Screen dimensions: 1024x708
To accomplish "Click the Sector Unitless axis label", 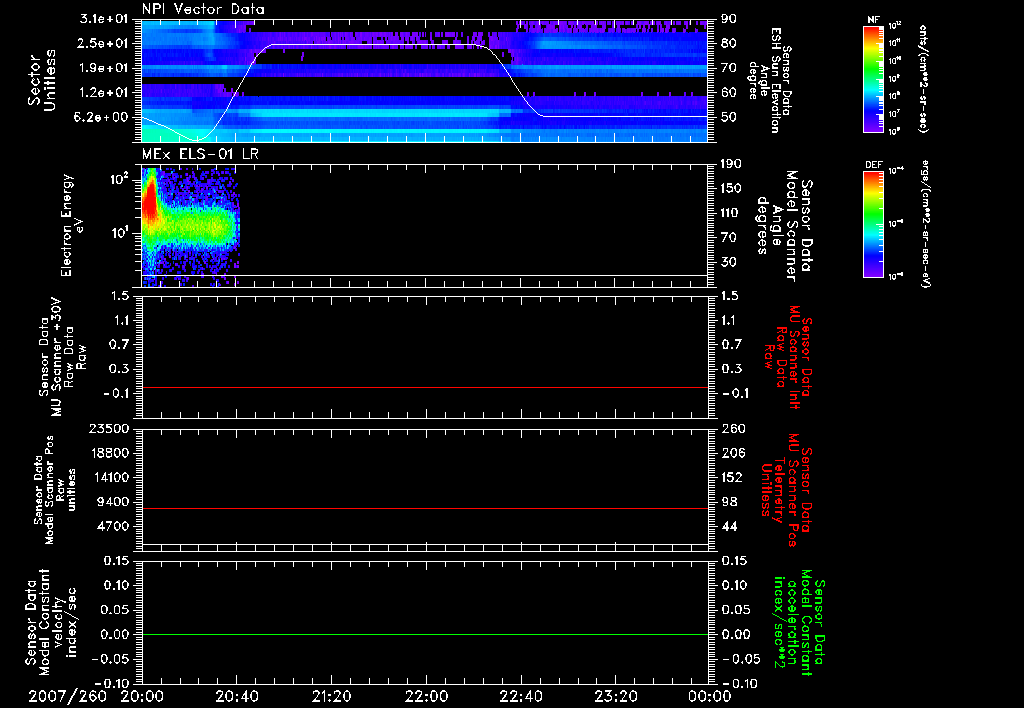I will [x=42, y=80].
